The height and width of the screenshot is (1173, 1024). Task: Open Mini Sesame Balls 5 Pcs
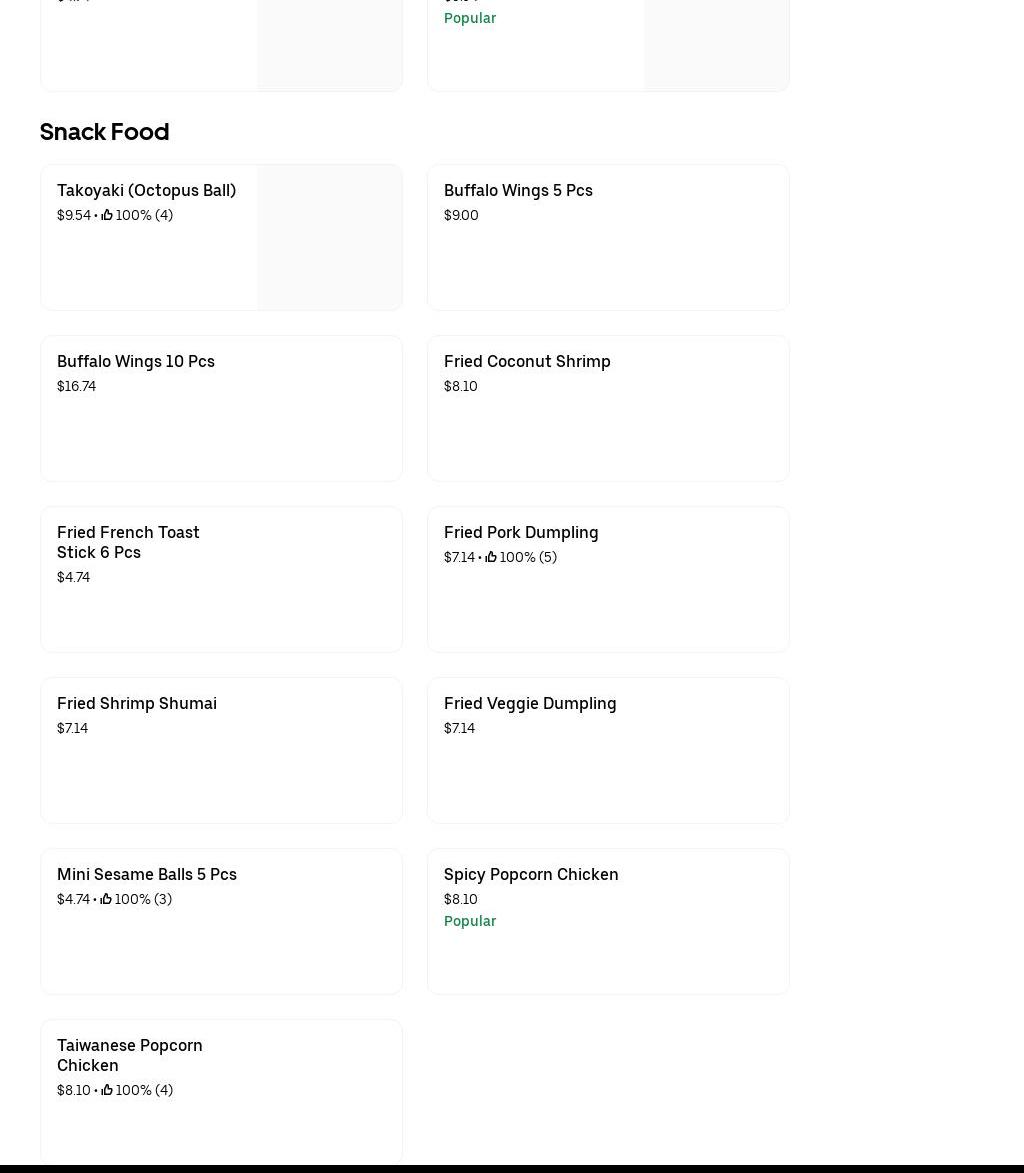147,874
